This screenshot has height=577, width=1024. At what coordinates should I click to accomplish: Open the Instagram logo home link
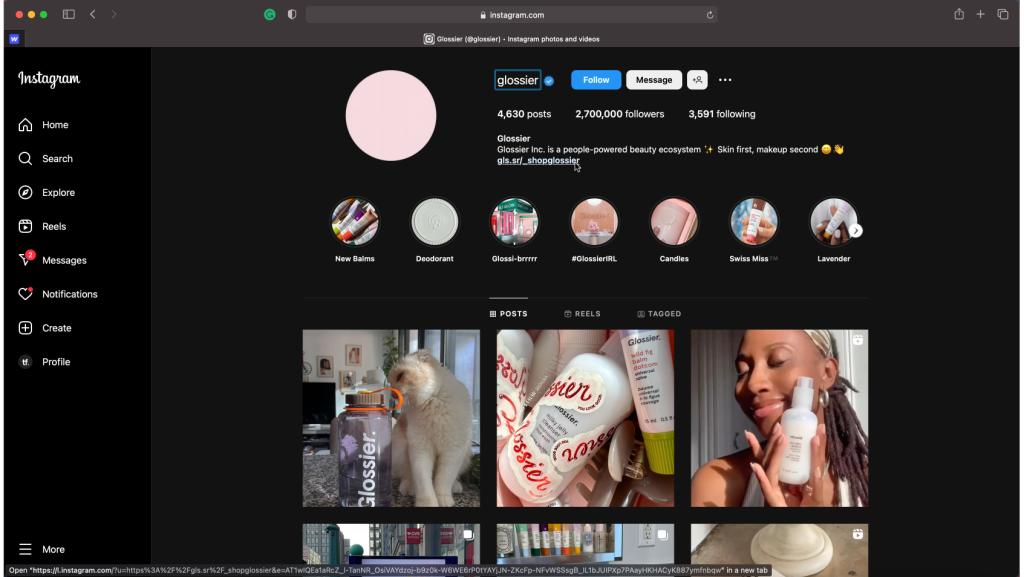(x=49, y=79)
